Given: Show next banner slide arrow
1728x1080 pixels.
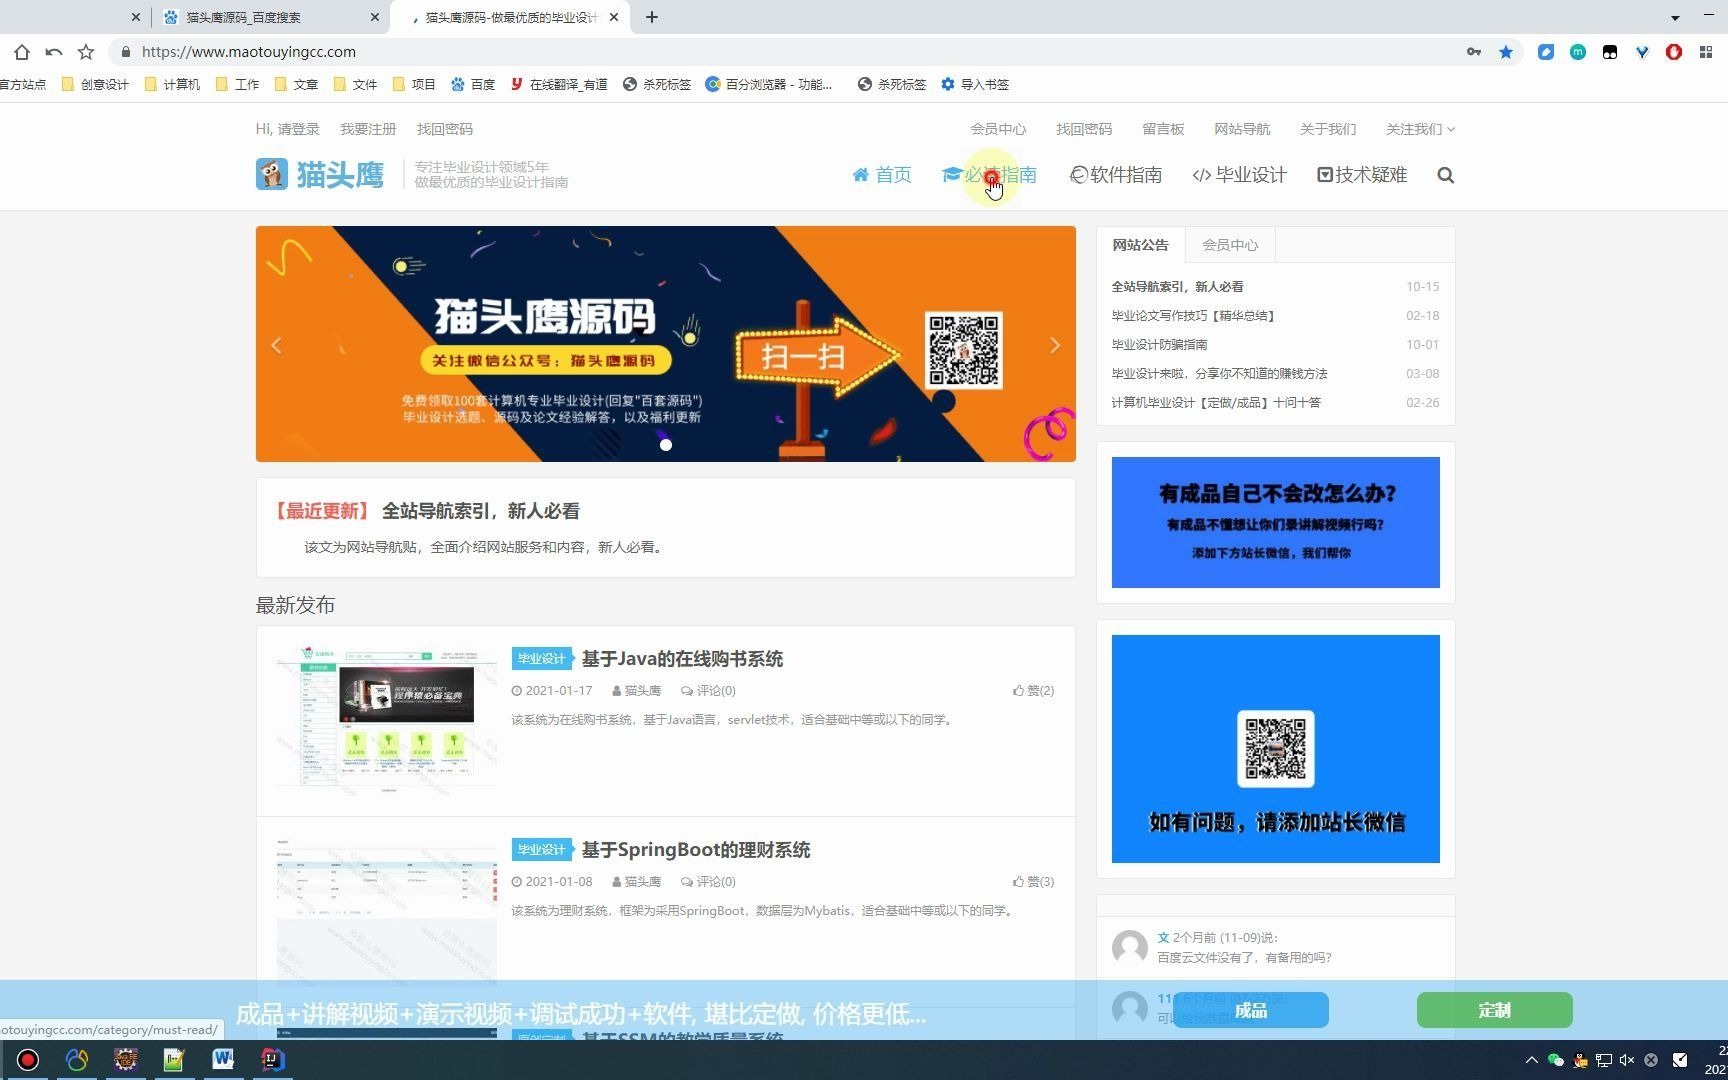Looking at the screenshot, I should [x=1055, y=345].
